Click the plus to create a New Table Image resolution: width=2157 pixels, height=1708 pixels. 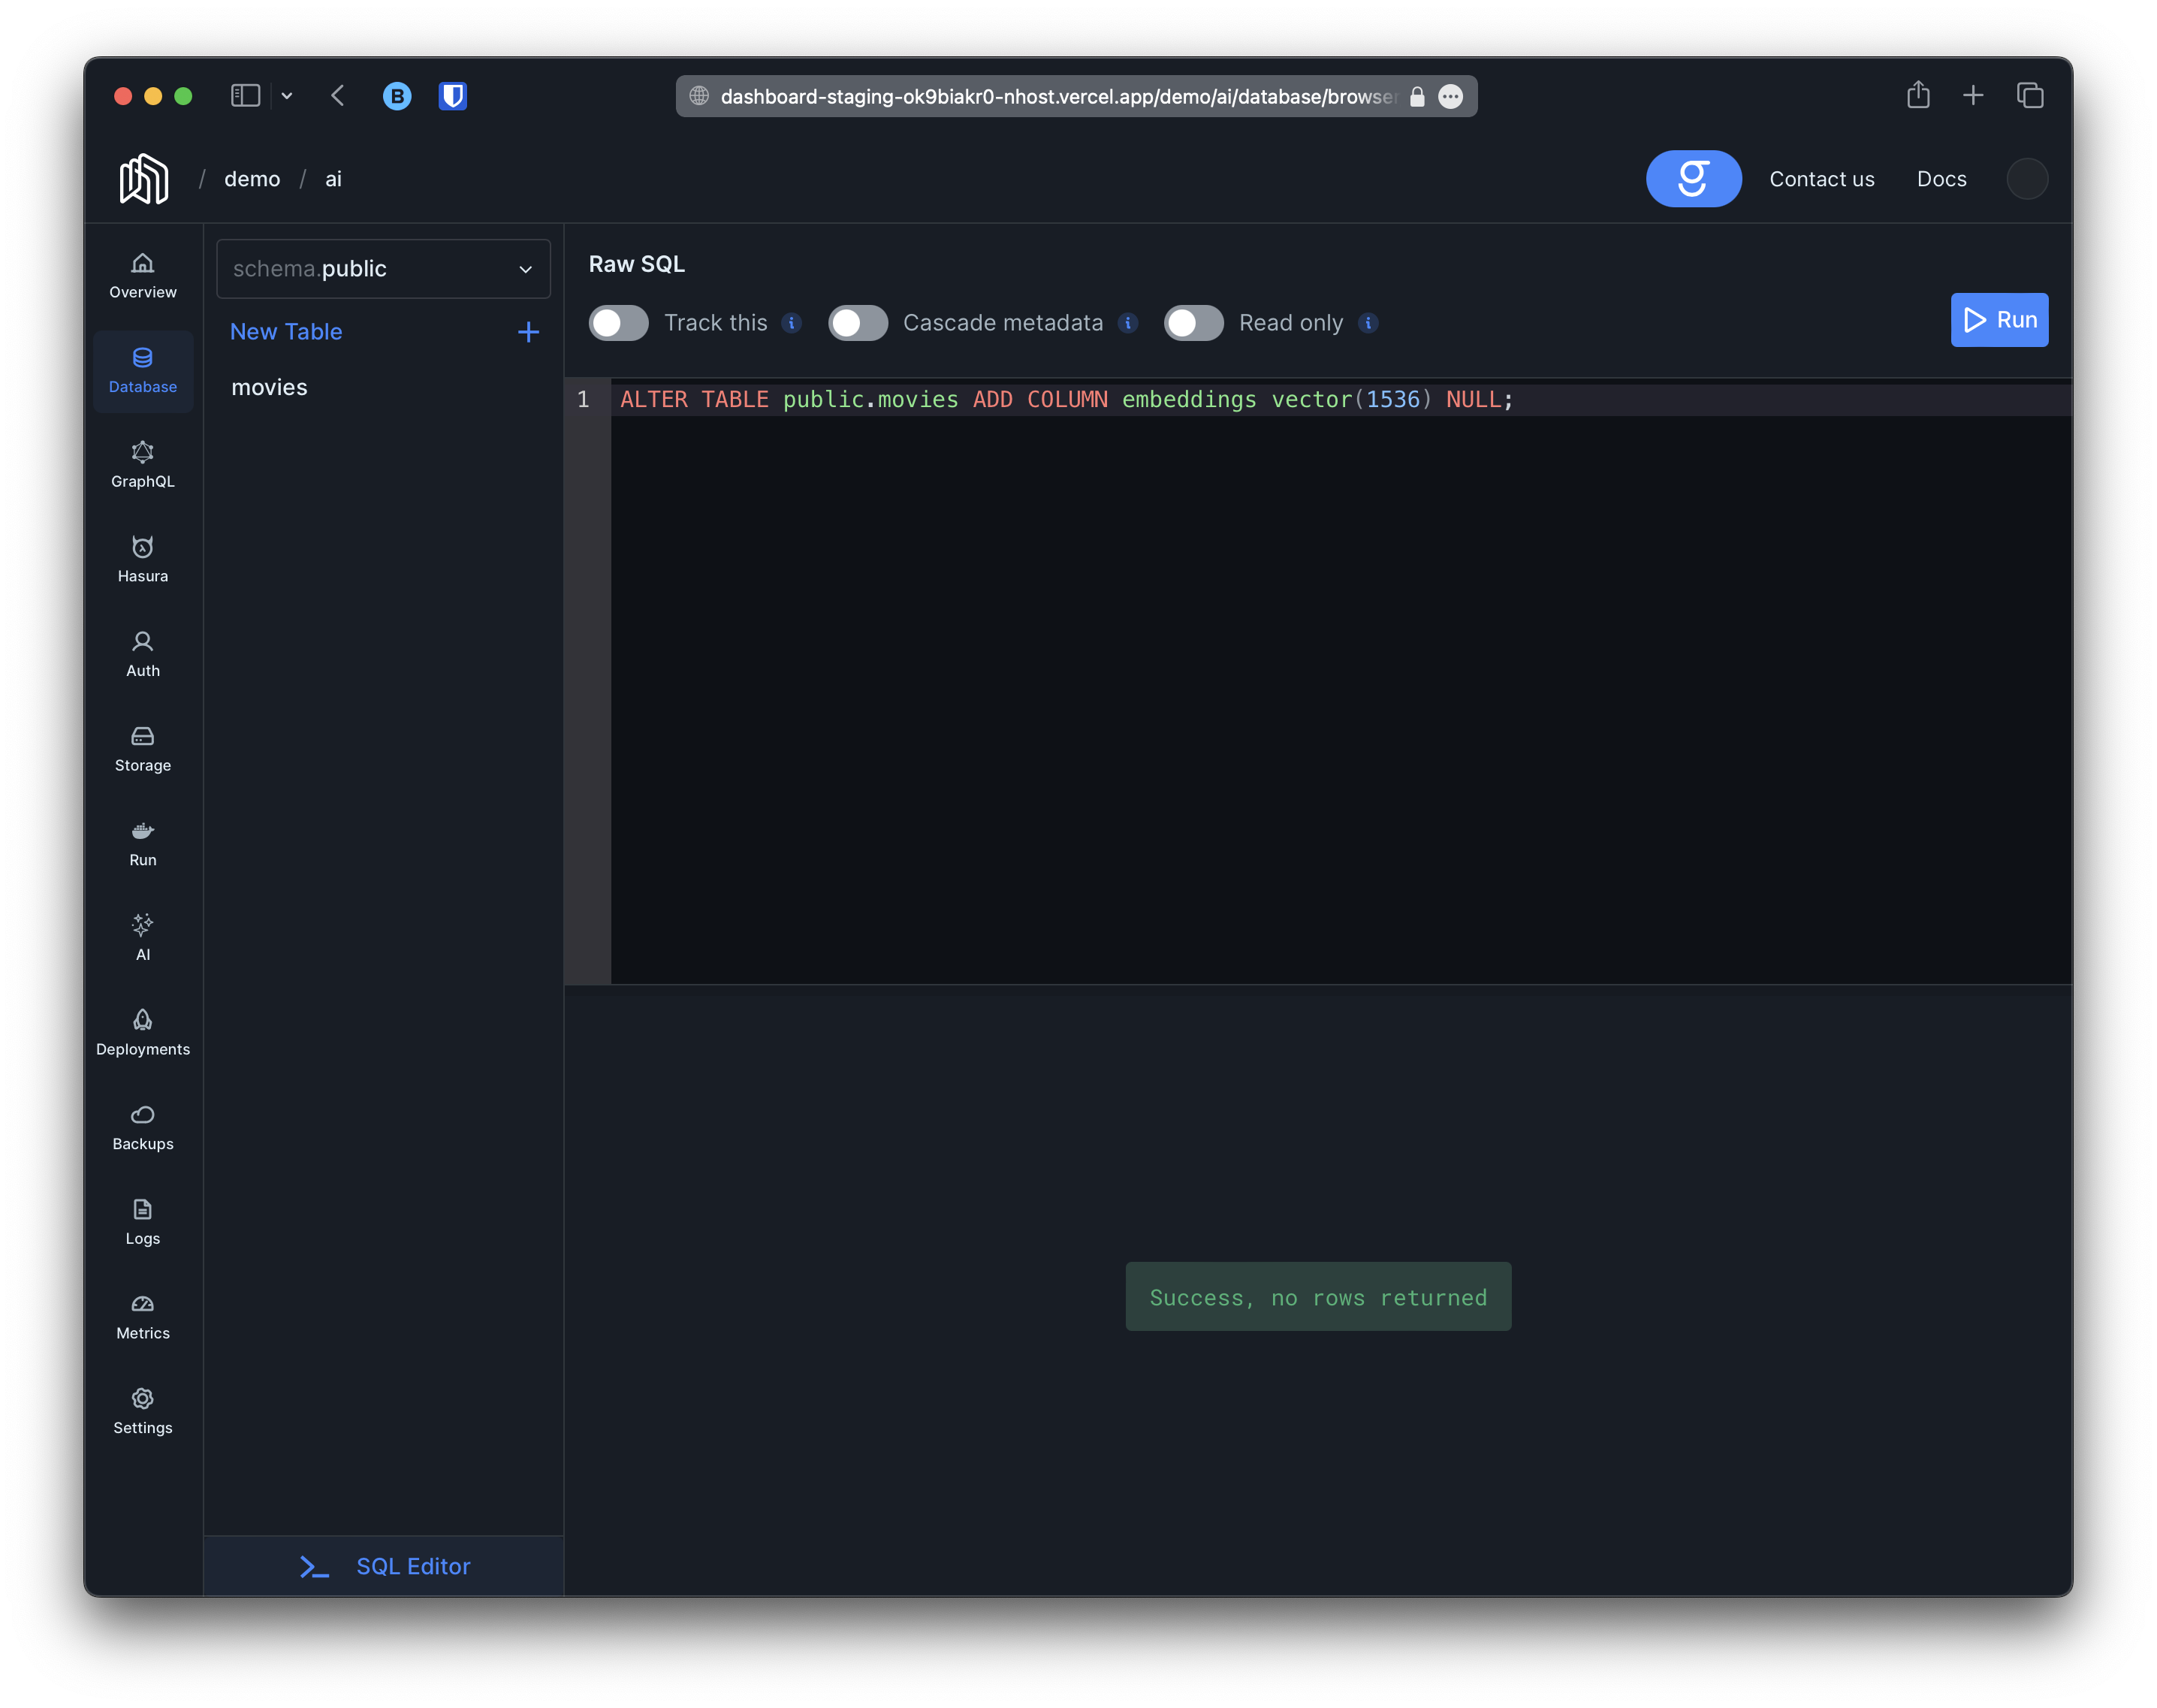[x=528, y=331]
